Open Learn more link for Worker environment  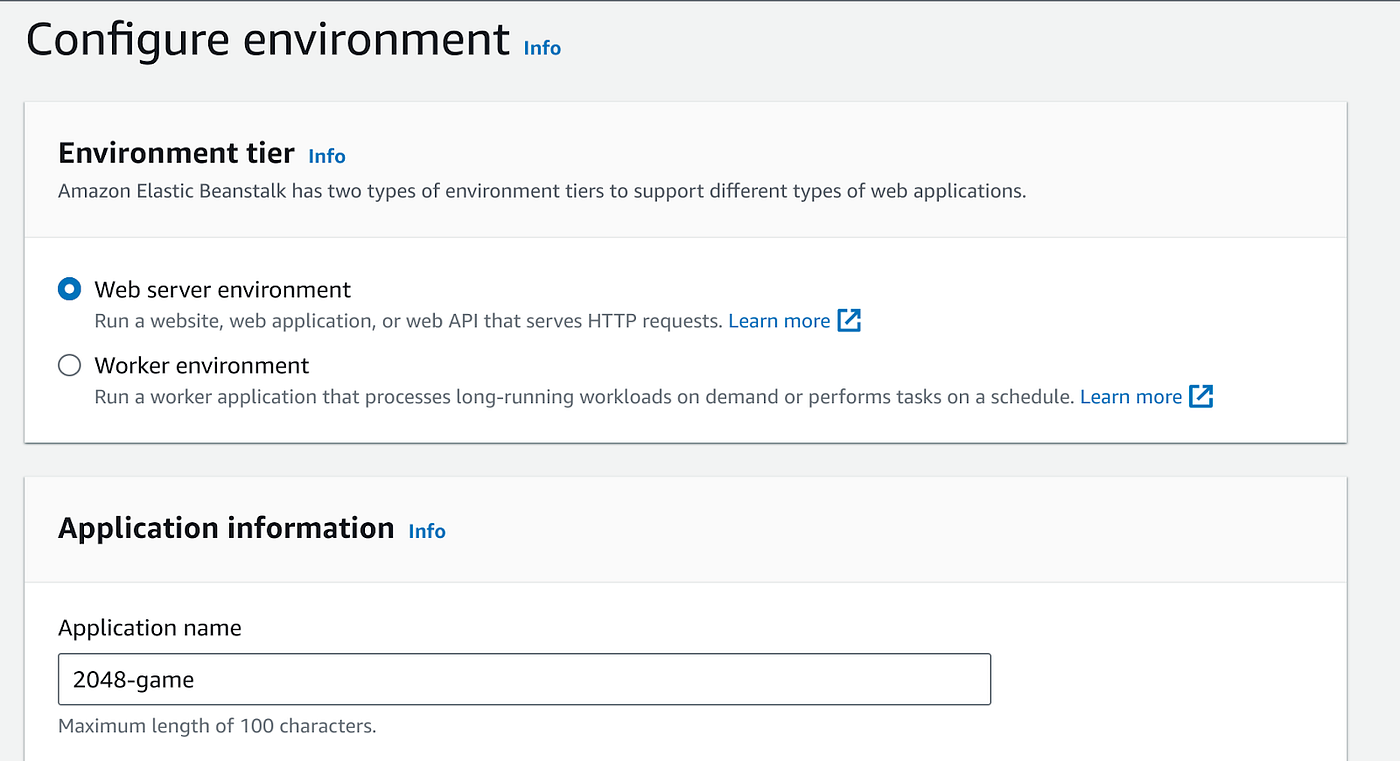1131,397
